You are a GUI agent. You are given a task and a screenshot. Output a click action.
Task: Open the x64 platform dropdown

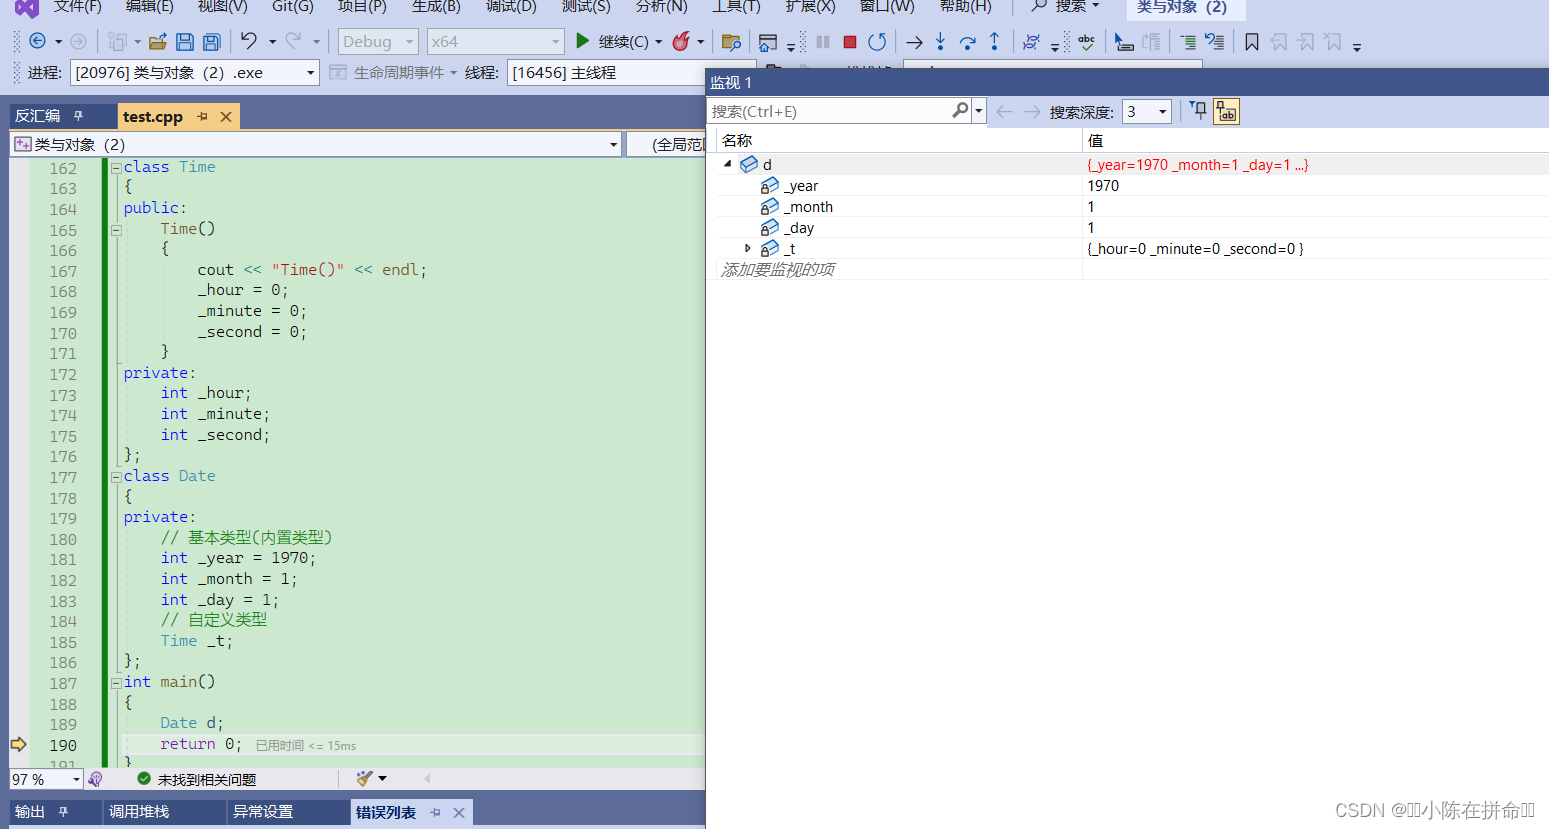click(x=496, y=42)
